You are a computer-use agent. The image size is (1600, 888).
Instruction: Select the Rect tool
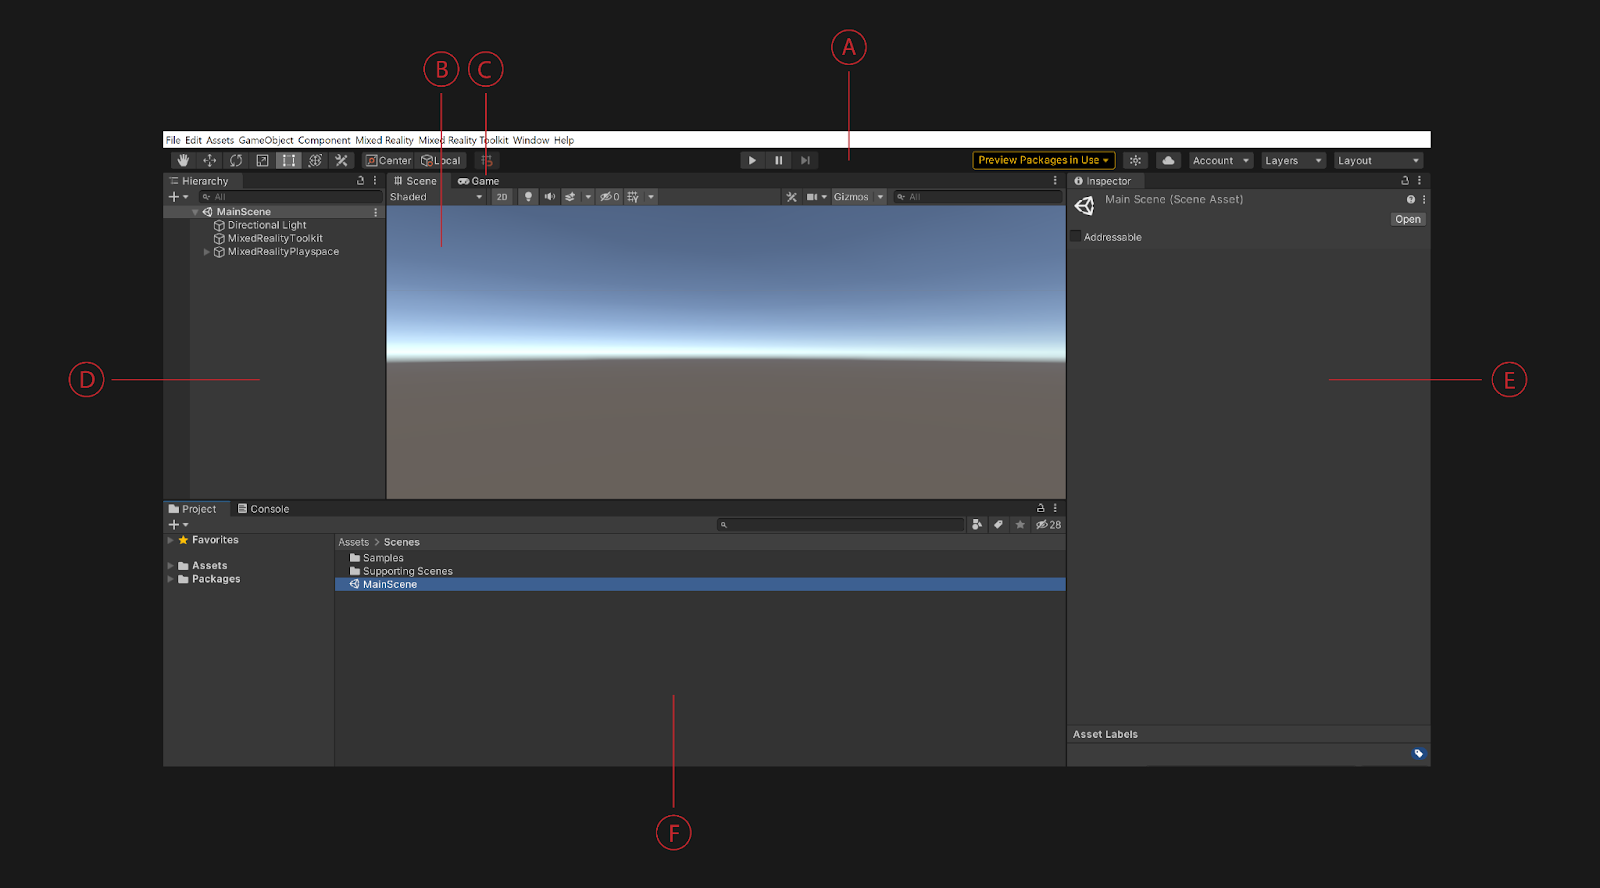[289, 160]
